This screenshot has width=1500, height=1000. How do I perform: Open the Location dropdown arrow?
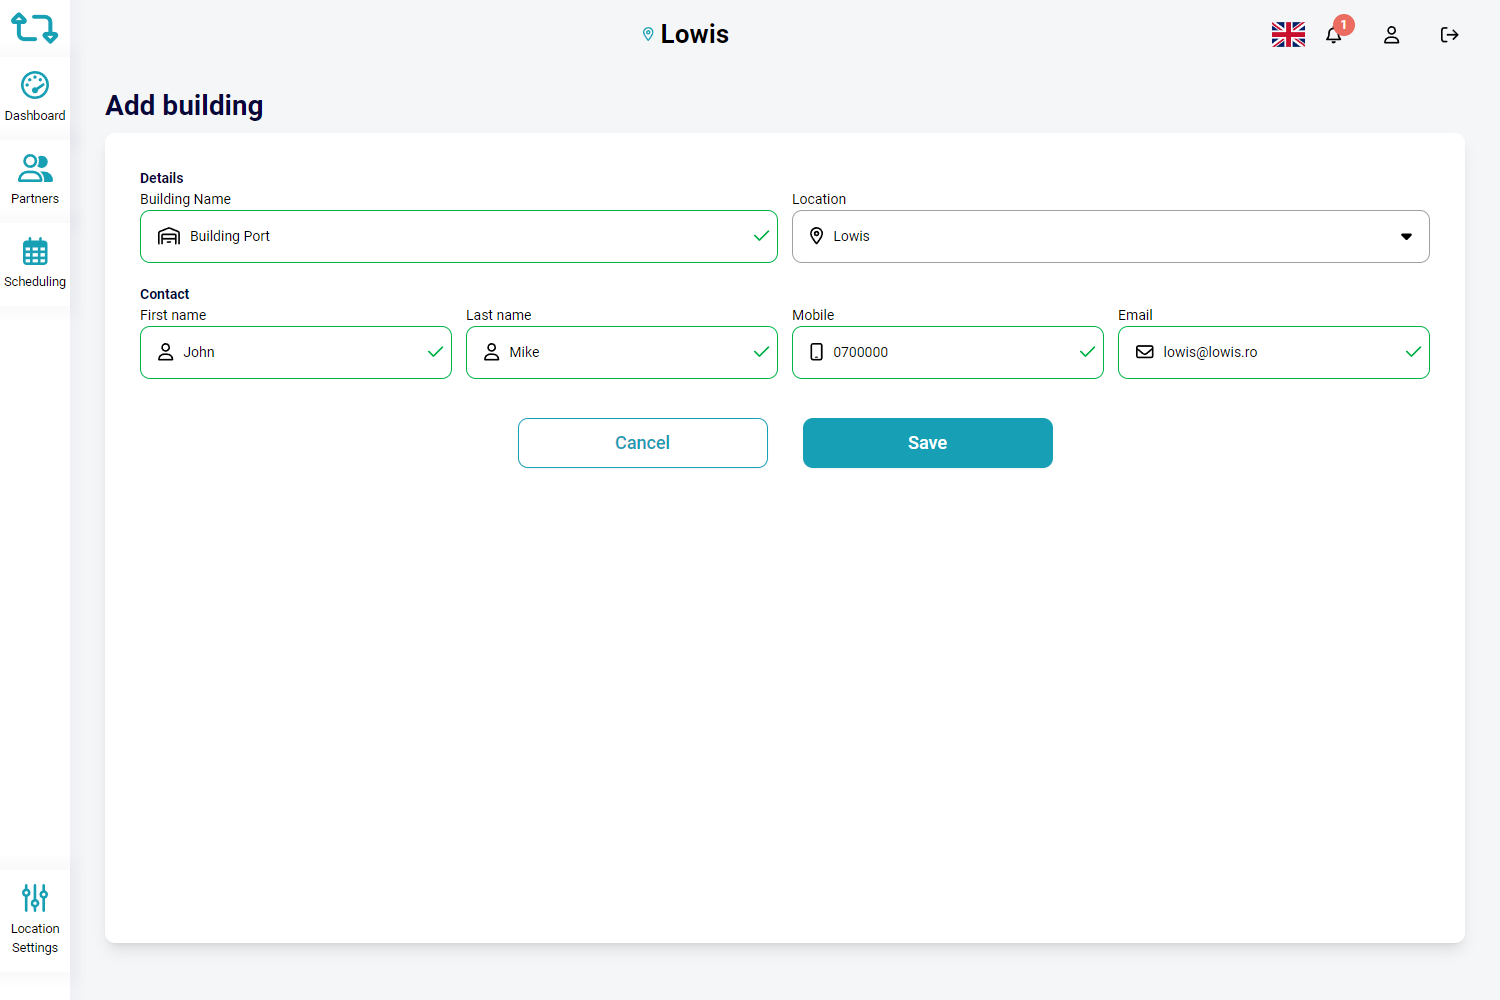tap(1406, 237)
